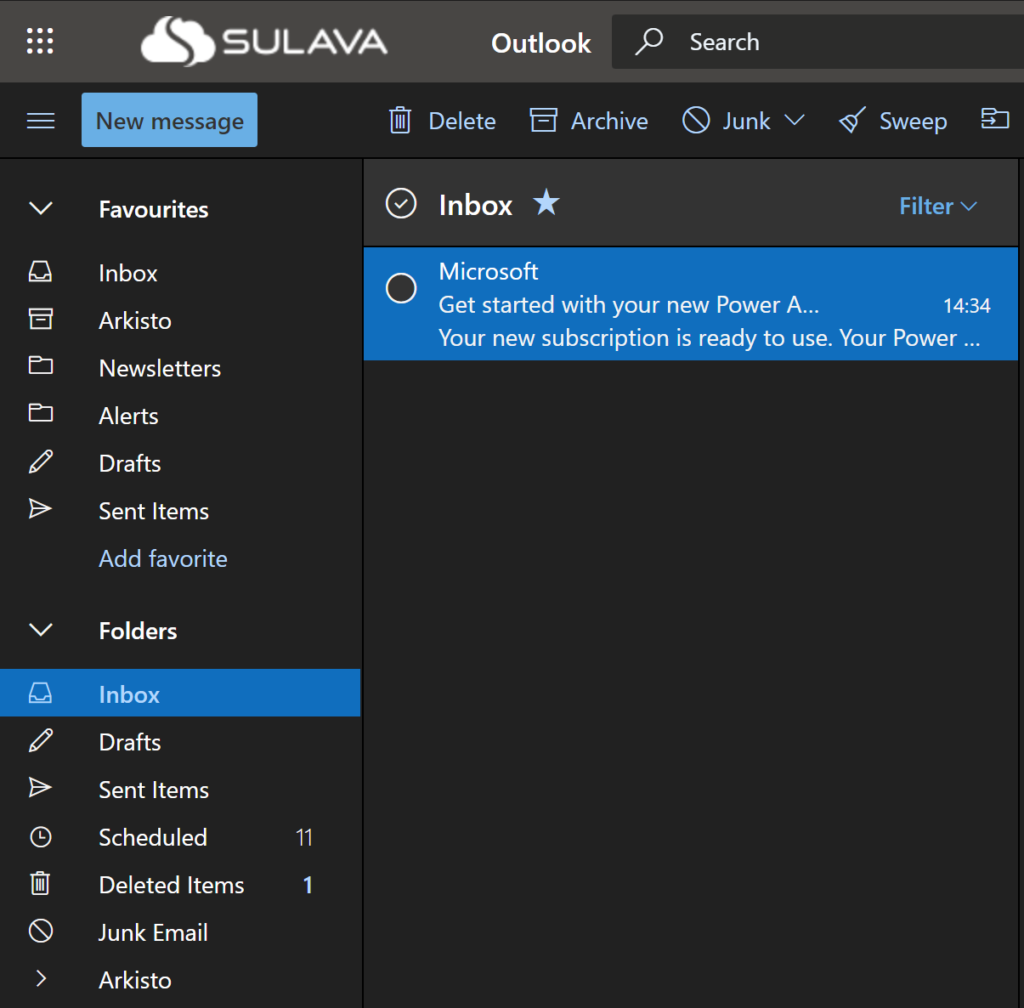Open the app launcher grid
The height and width of the screenshot is (1008, 1024).
pos(40,41)
